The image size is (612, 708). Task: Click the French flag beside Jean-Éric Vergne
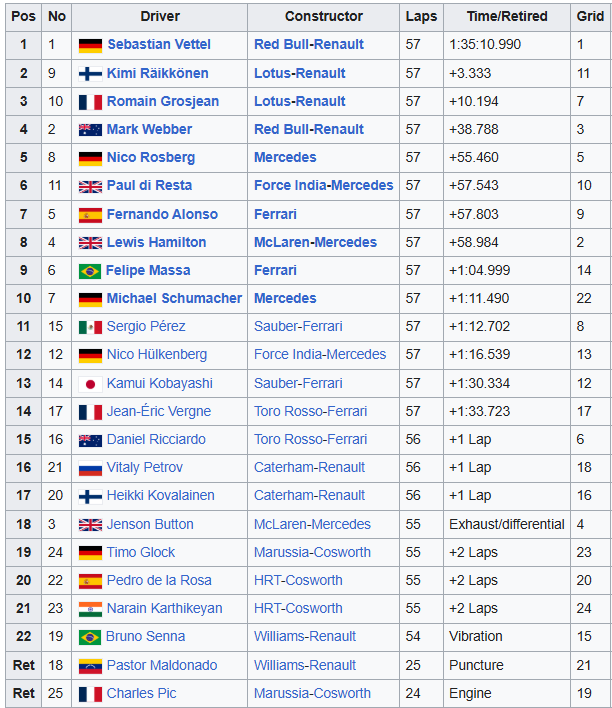click(x=90, y=412)
